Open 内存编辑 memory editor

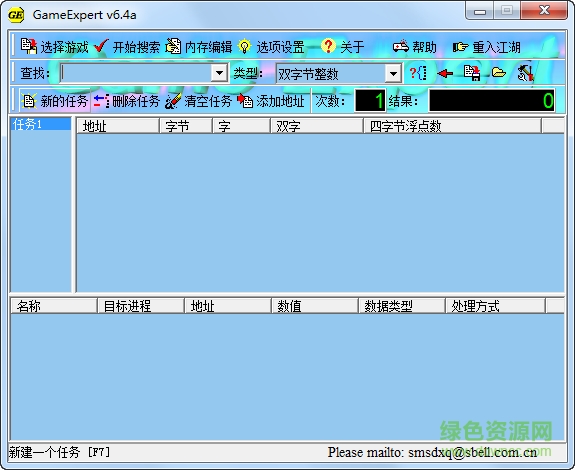pyautogui.click(x=199, y=47)
